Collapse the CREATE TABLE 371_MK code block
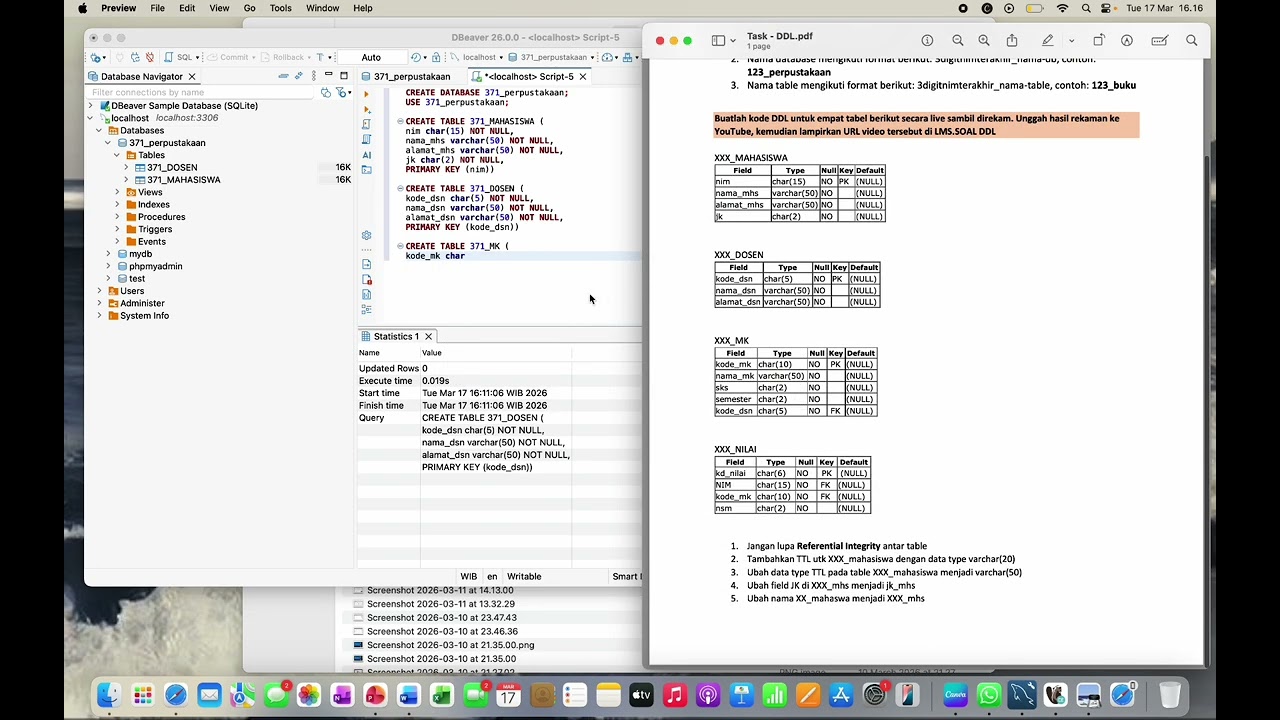Viewport: 1280px width, 720px height. 400,246
